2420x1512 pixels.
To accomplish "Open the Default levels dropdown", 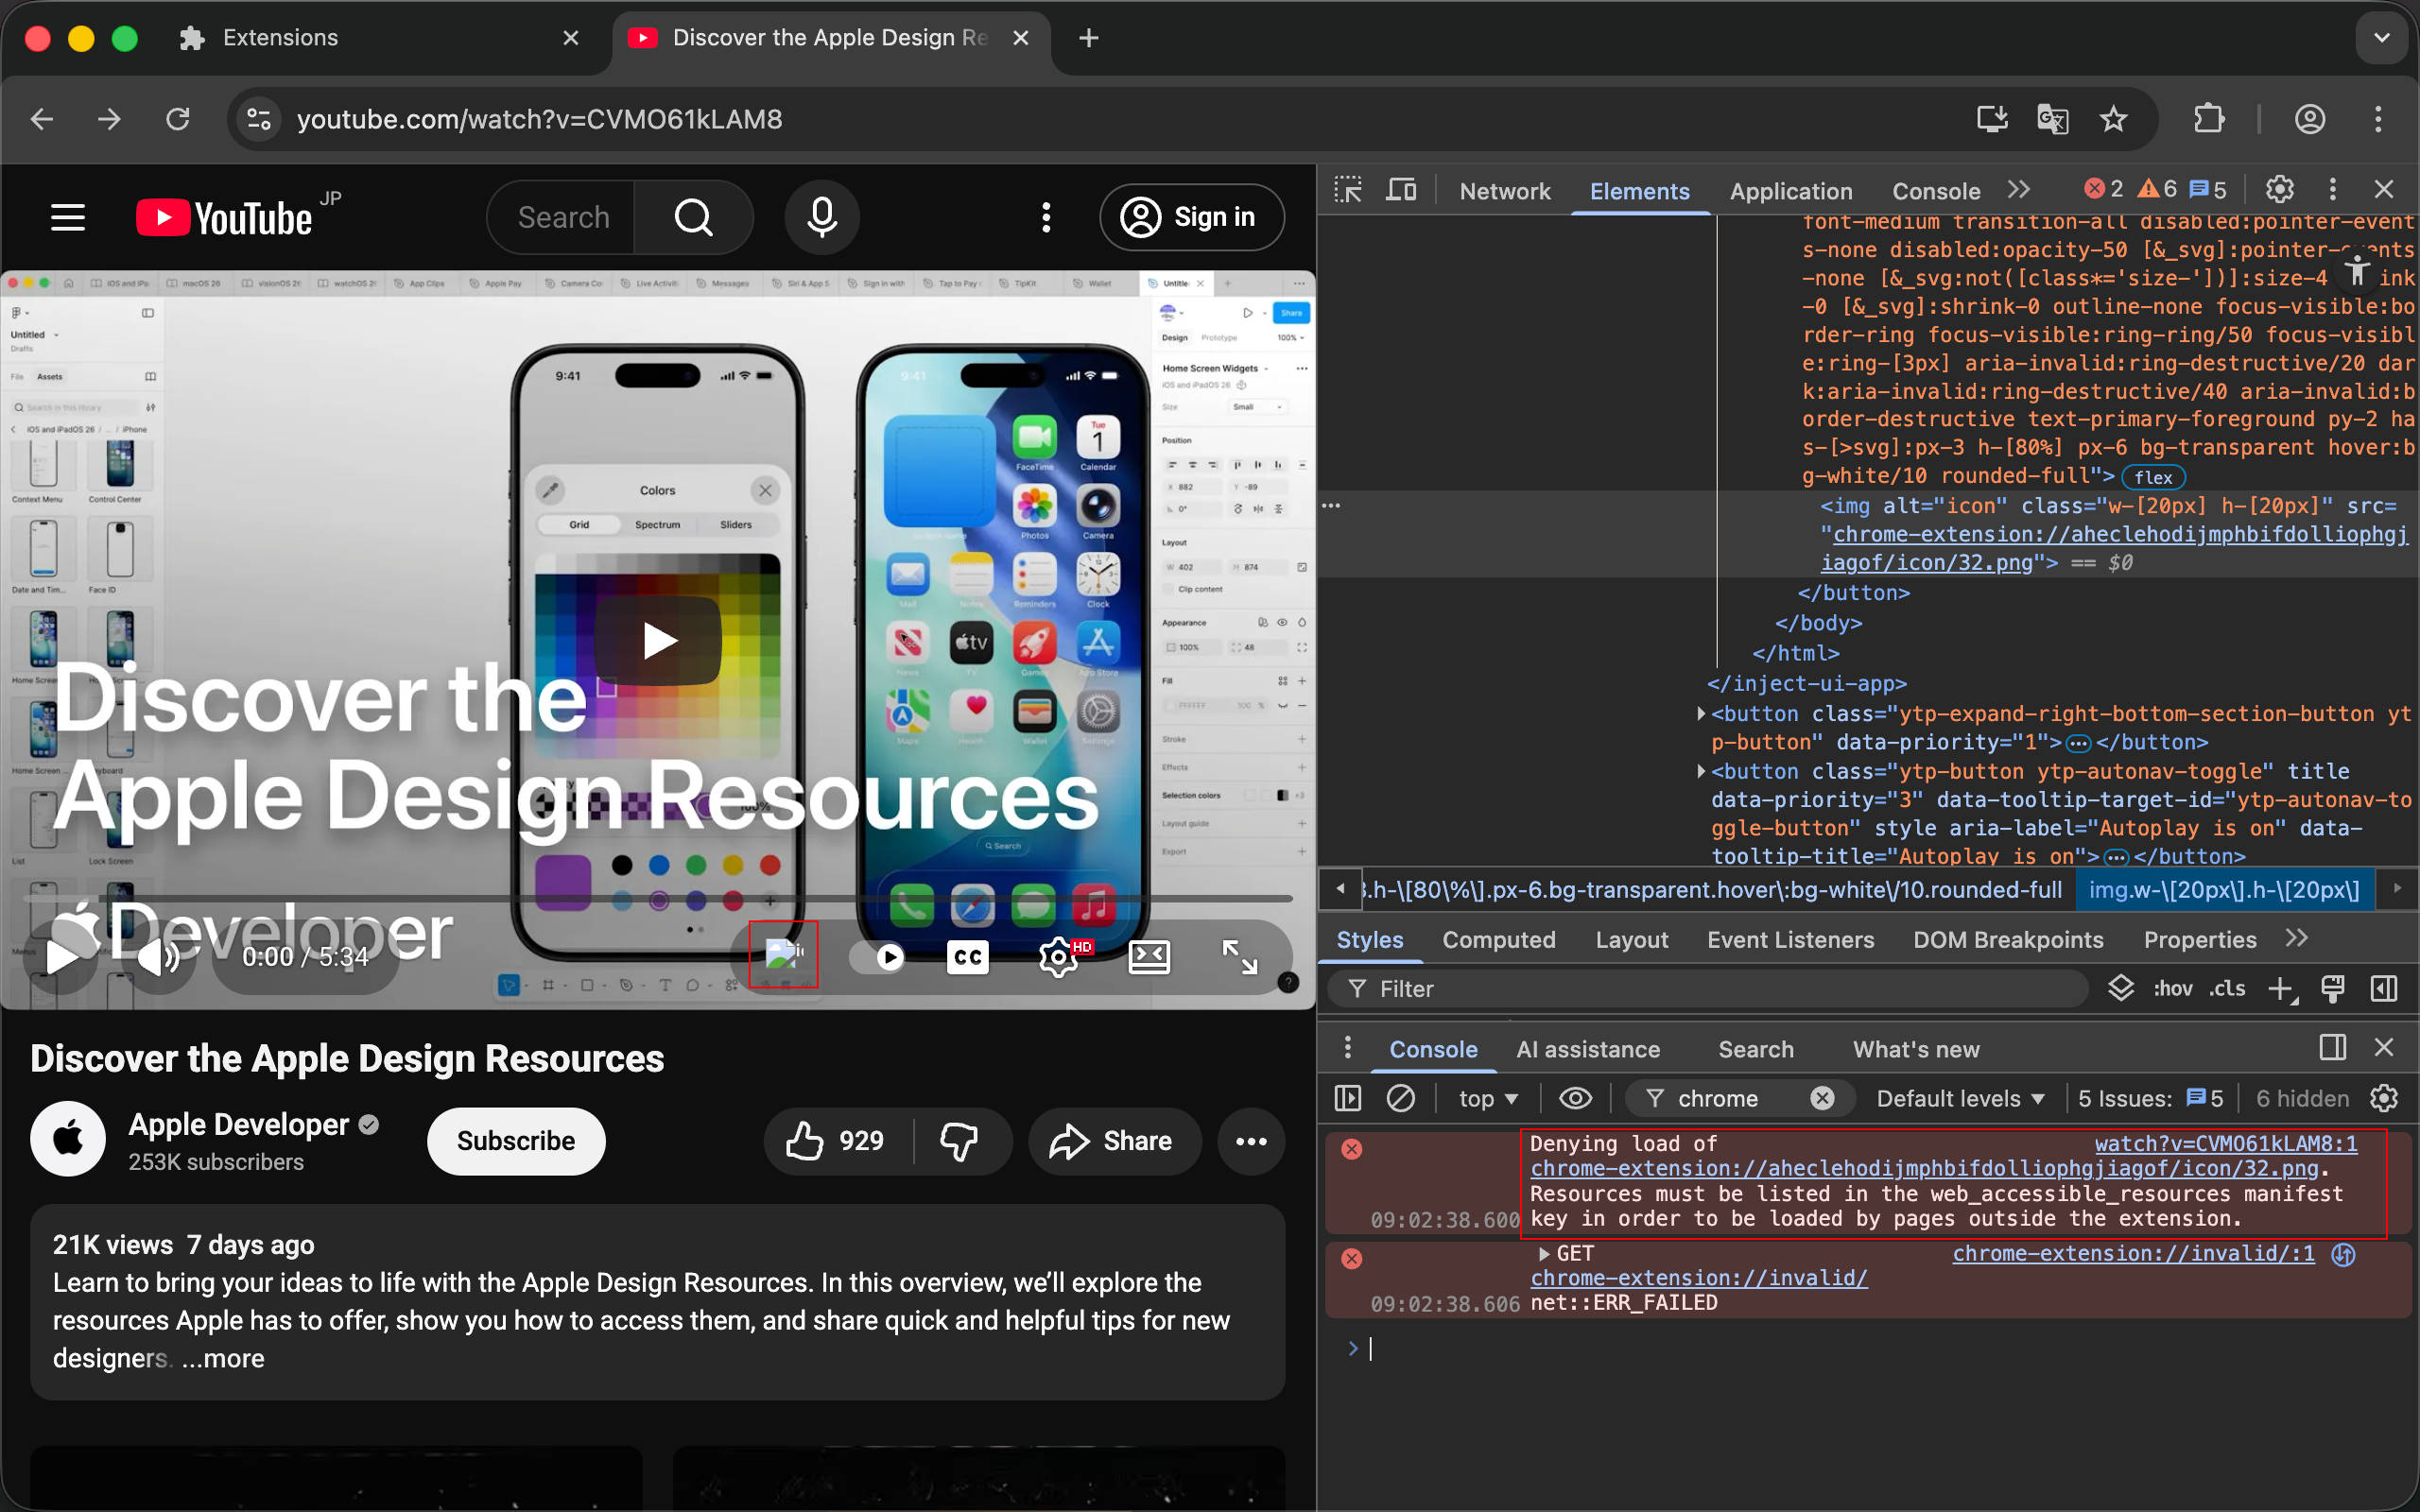I will (1959, 1098).
